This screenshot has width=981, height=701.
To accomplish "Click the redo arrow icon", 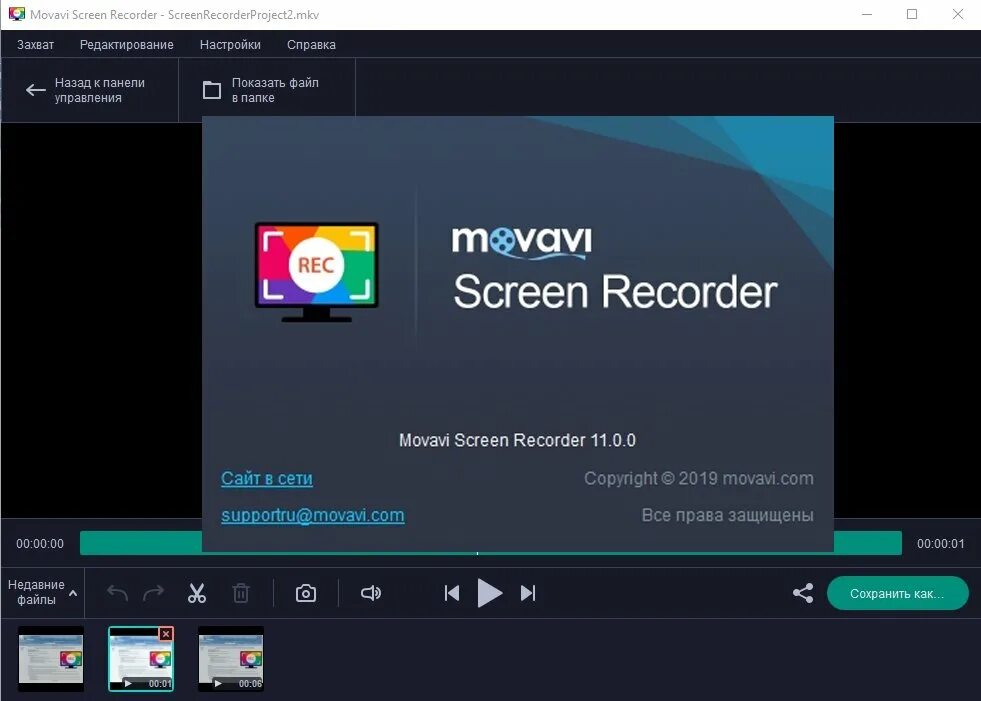I will point(153,593).
